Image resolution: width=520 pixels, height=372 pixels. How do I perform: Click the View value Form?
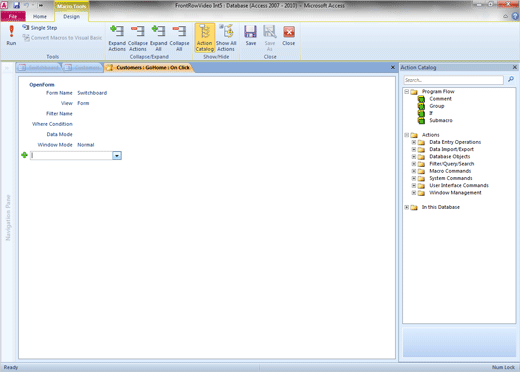point(83,103)
